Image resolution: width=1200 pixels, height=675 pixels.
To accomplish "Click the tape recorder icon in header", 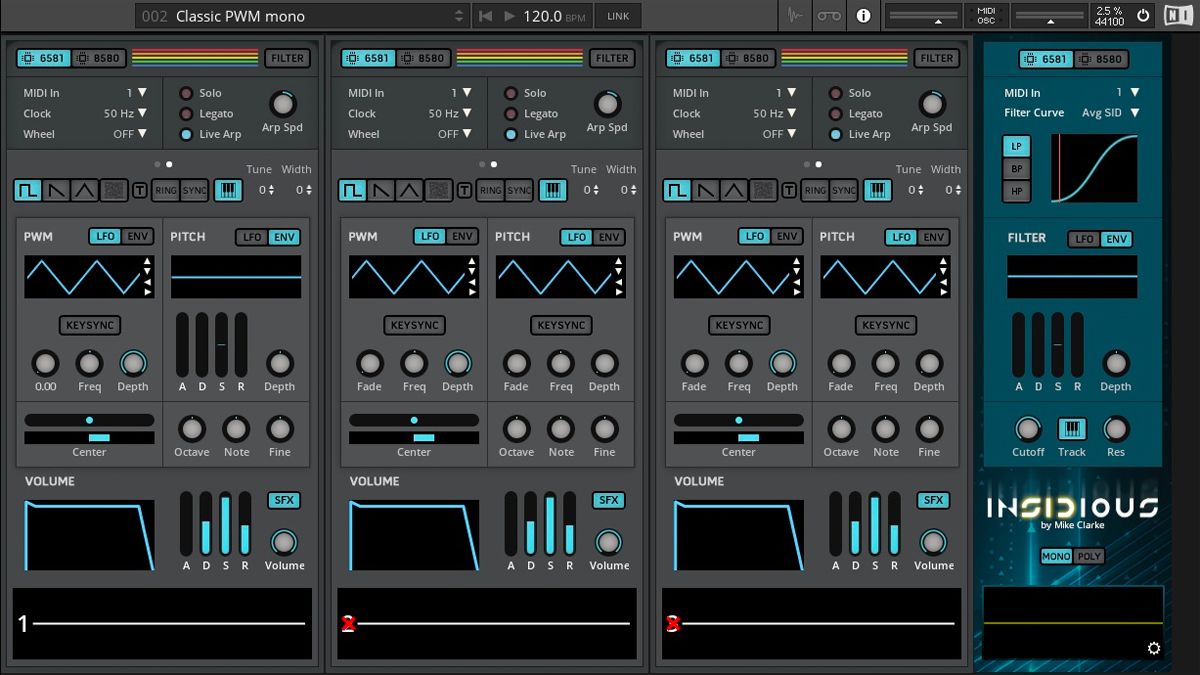I will [829, 15].
